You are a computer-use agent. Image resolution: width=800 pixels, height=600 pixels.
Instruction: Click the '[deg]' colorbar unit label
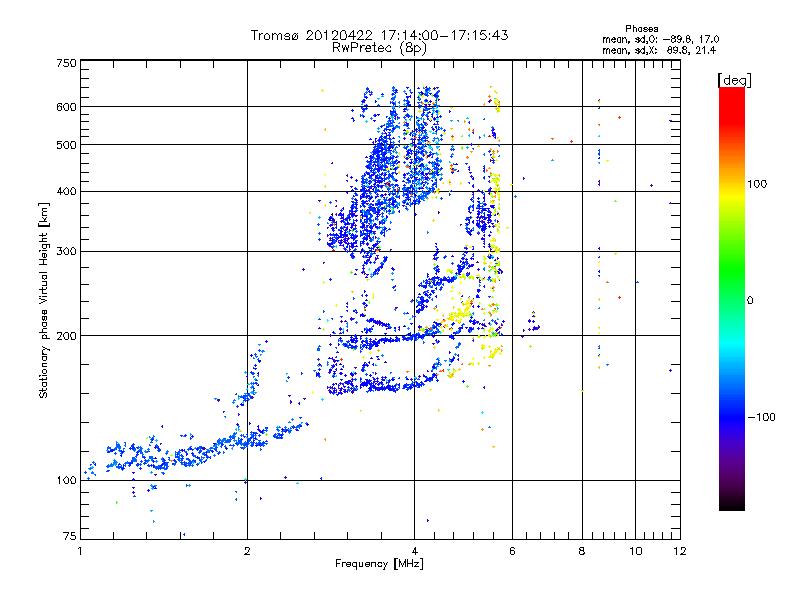coord(734,80)
